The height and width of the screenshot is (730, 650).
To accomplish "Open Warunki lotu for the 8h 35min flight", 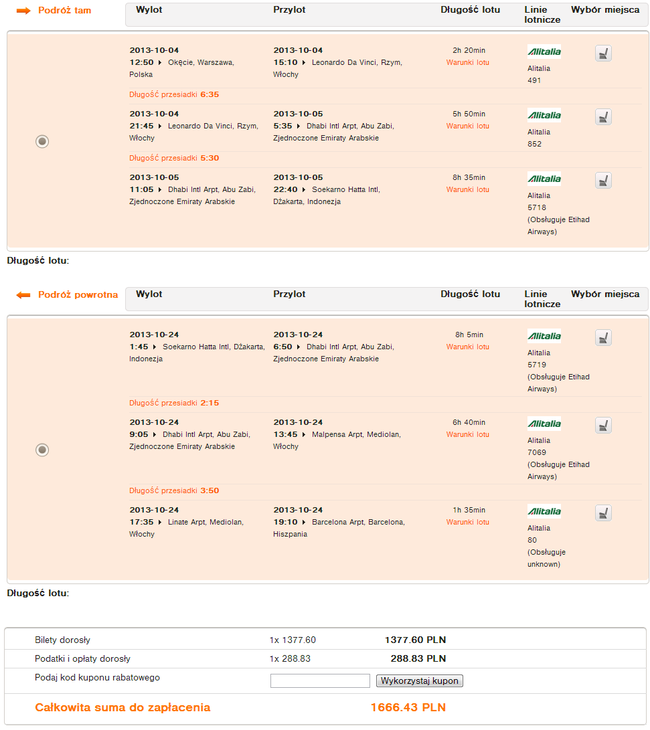I will click(467, 189).
